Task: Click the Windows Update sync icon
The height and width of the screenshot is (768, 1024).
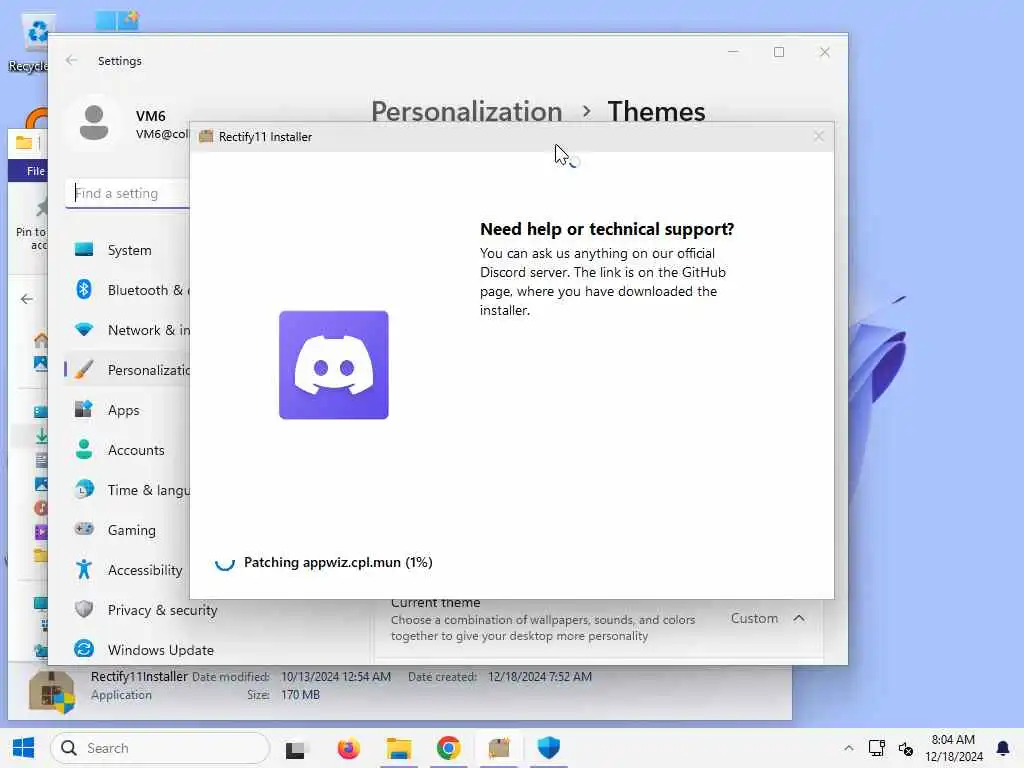Action: pyautogui.click(x=84, y=648)
